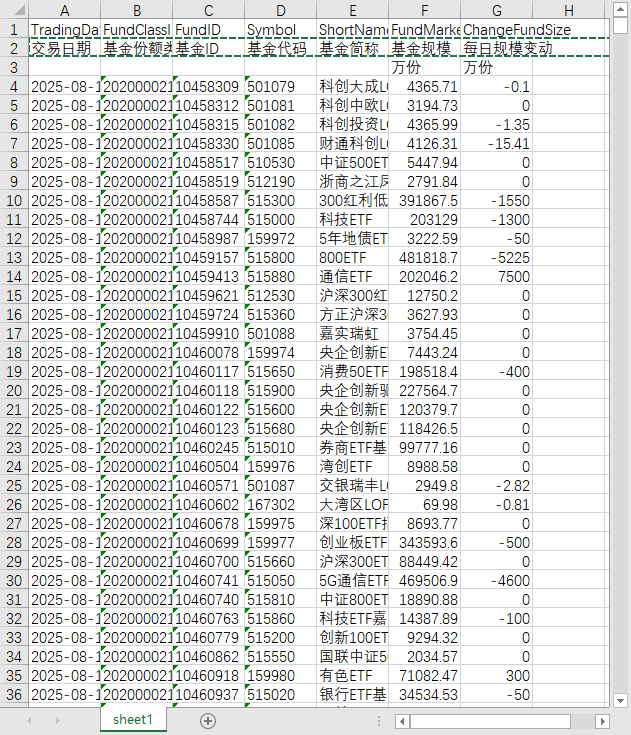Select the 通信ETF name cell
Image resolution: width=631 pixels, height=735 pixels.
(x=353, y=277)
